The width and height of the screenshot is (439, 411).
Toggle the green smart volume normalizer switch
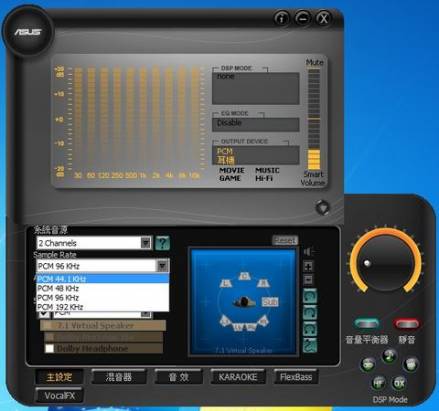tap(367, 323)
